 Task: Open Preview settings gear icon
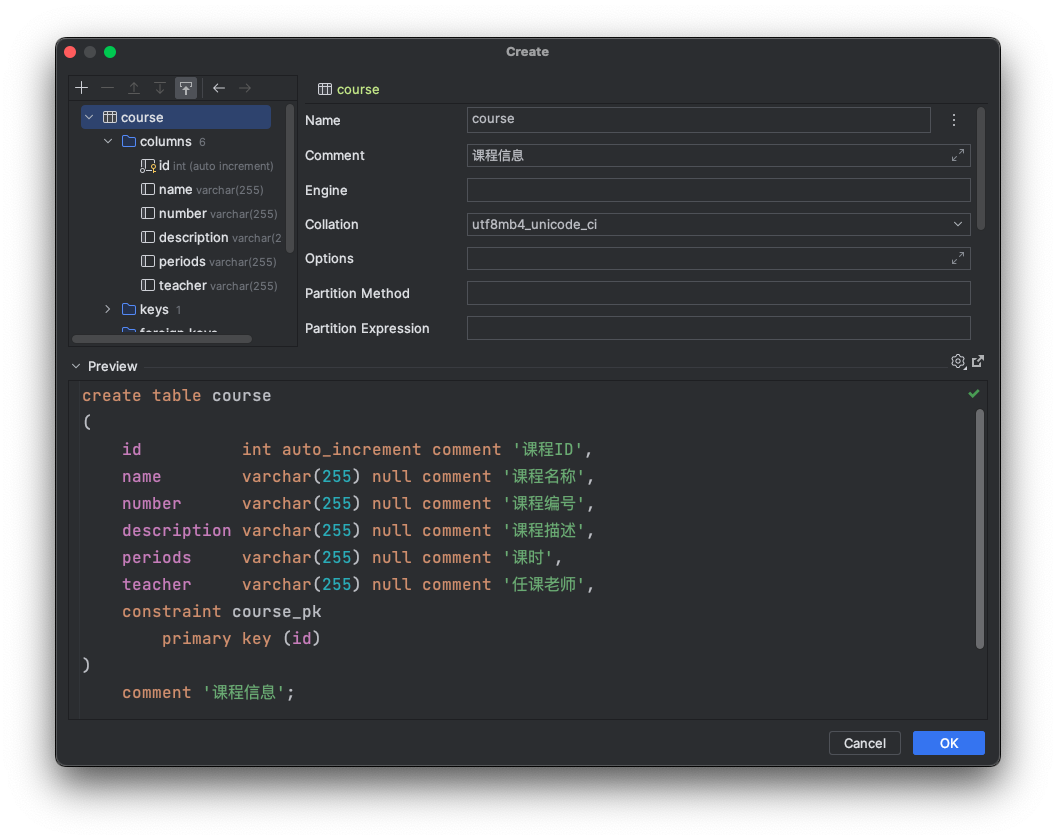(958, 362)
